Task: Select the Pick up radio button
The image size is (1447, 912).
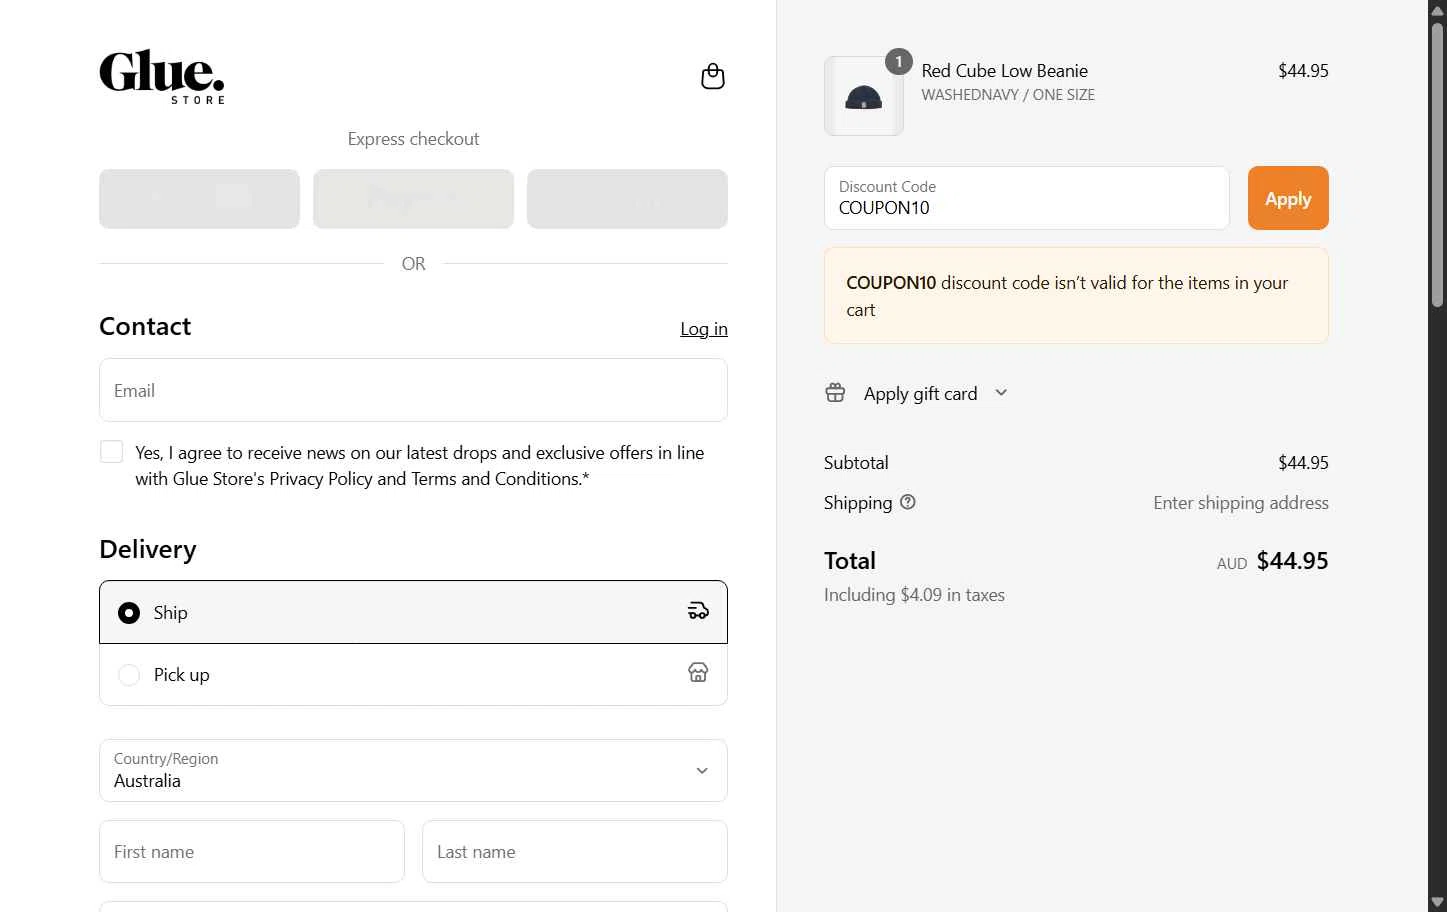Action: tap(129, 675)
